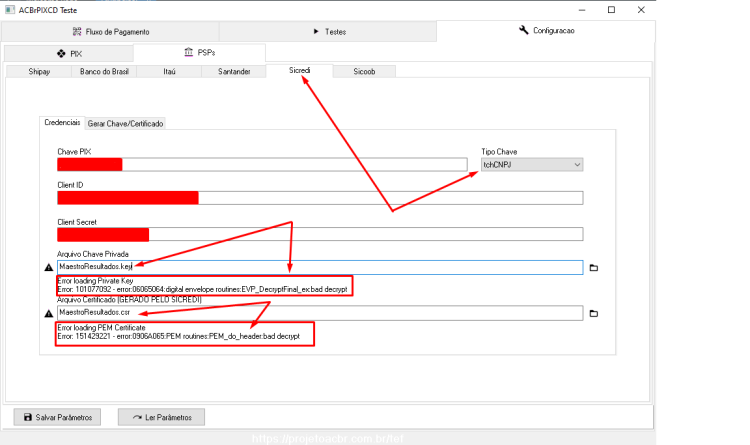Select the Configuracao tab

[546, 31]
